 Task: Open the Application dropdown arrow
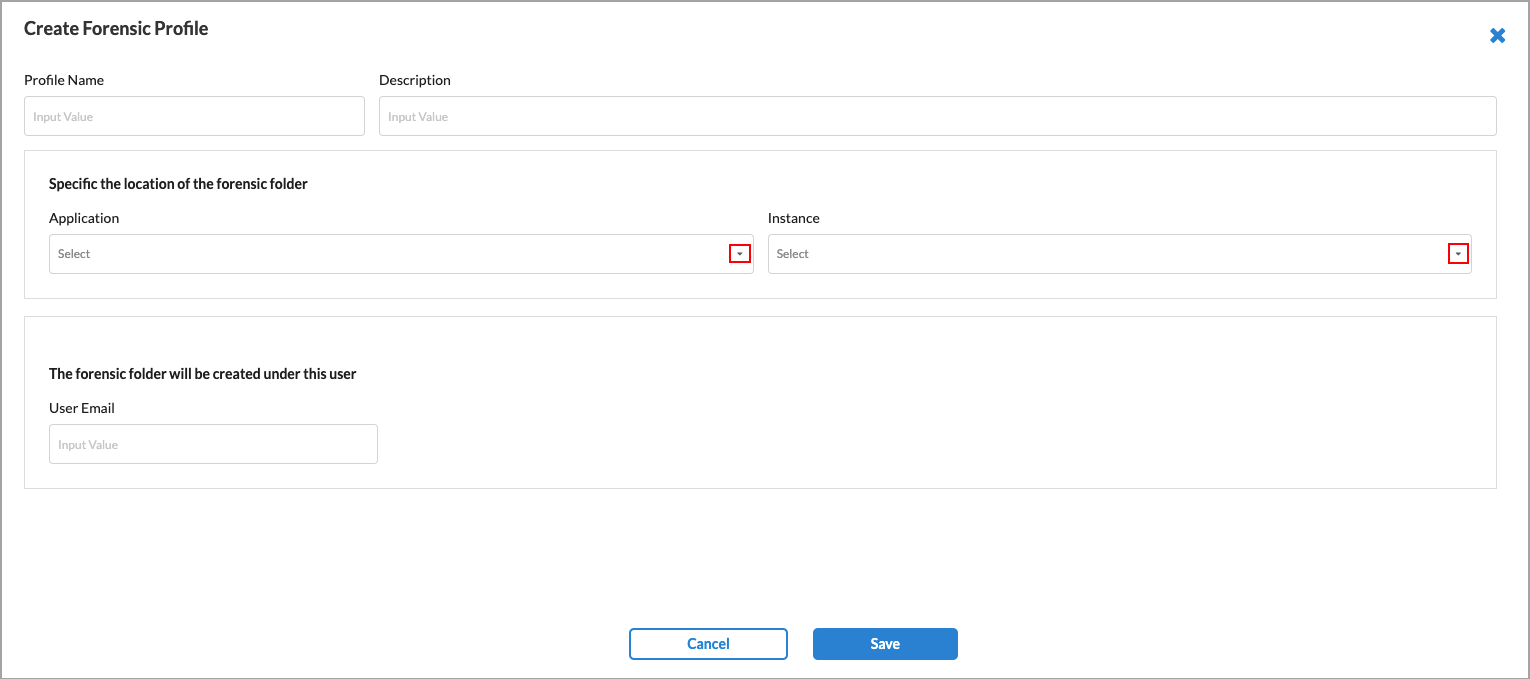pos(739,254)
